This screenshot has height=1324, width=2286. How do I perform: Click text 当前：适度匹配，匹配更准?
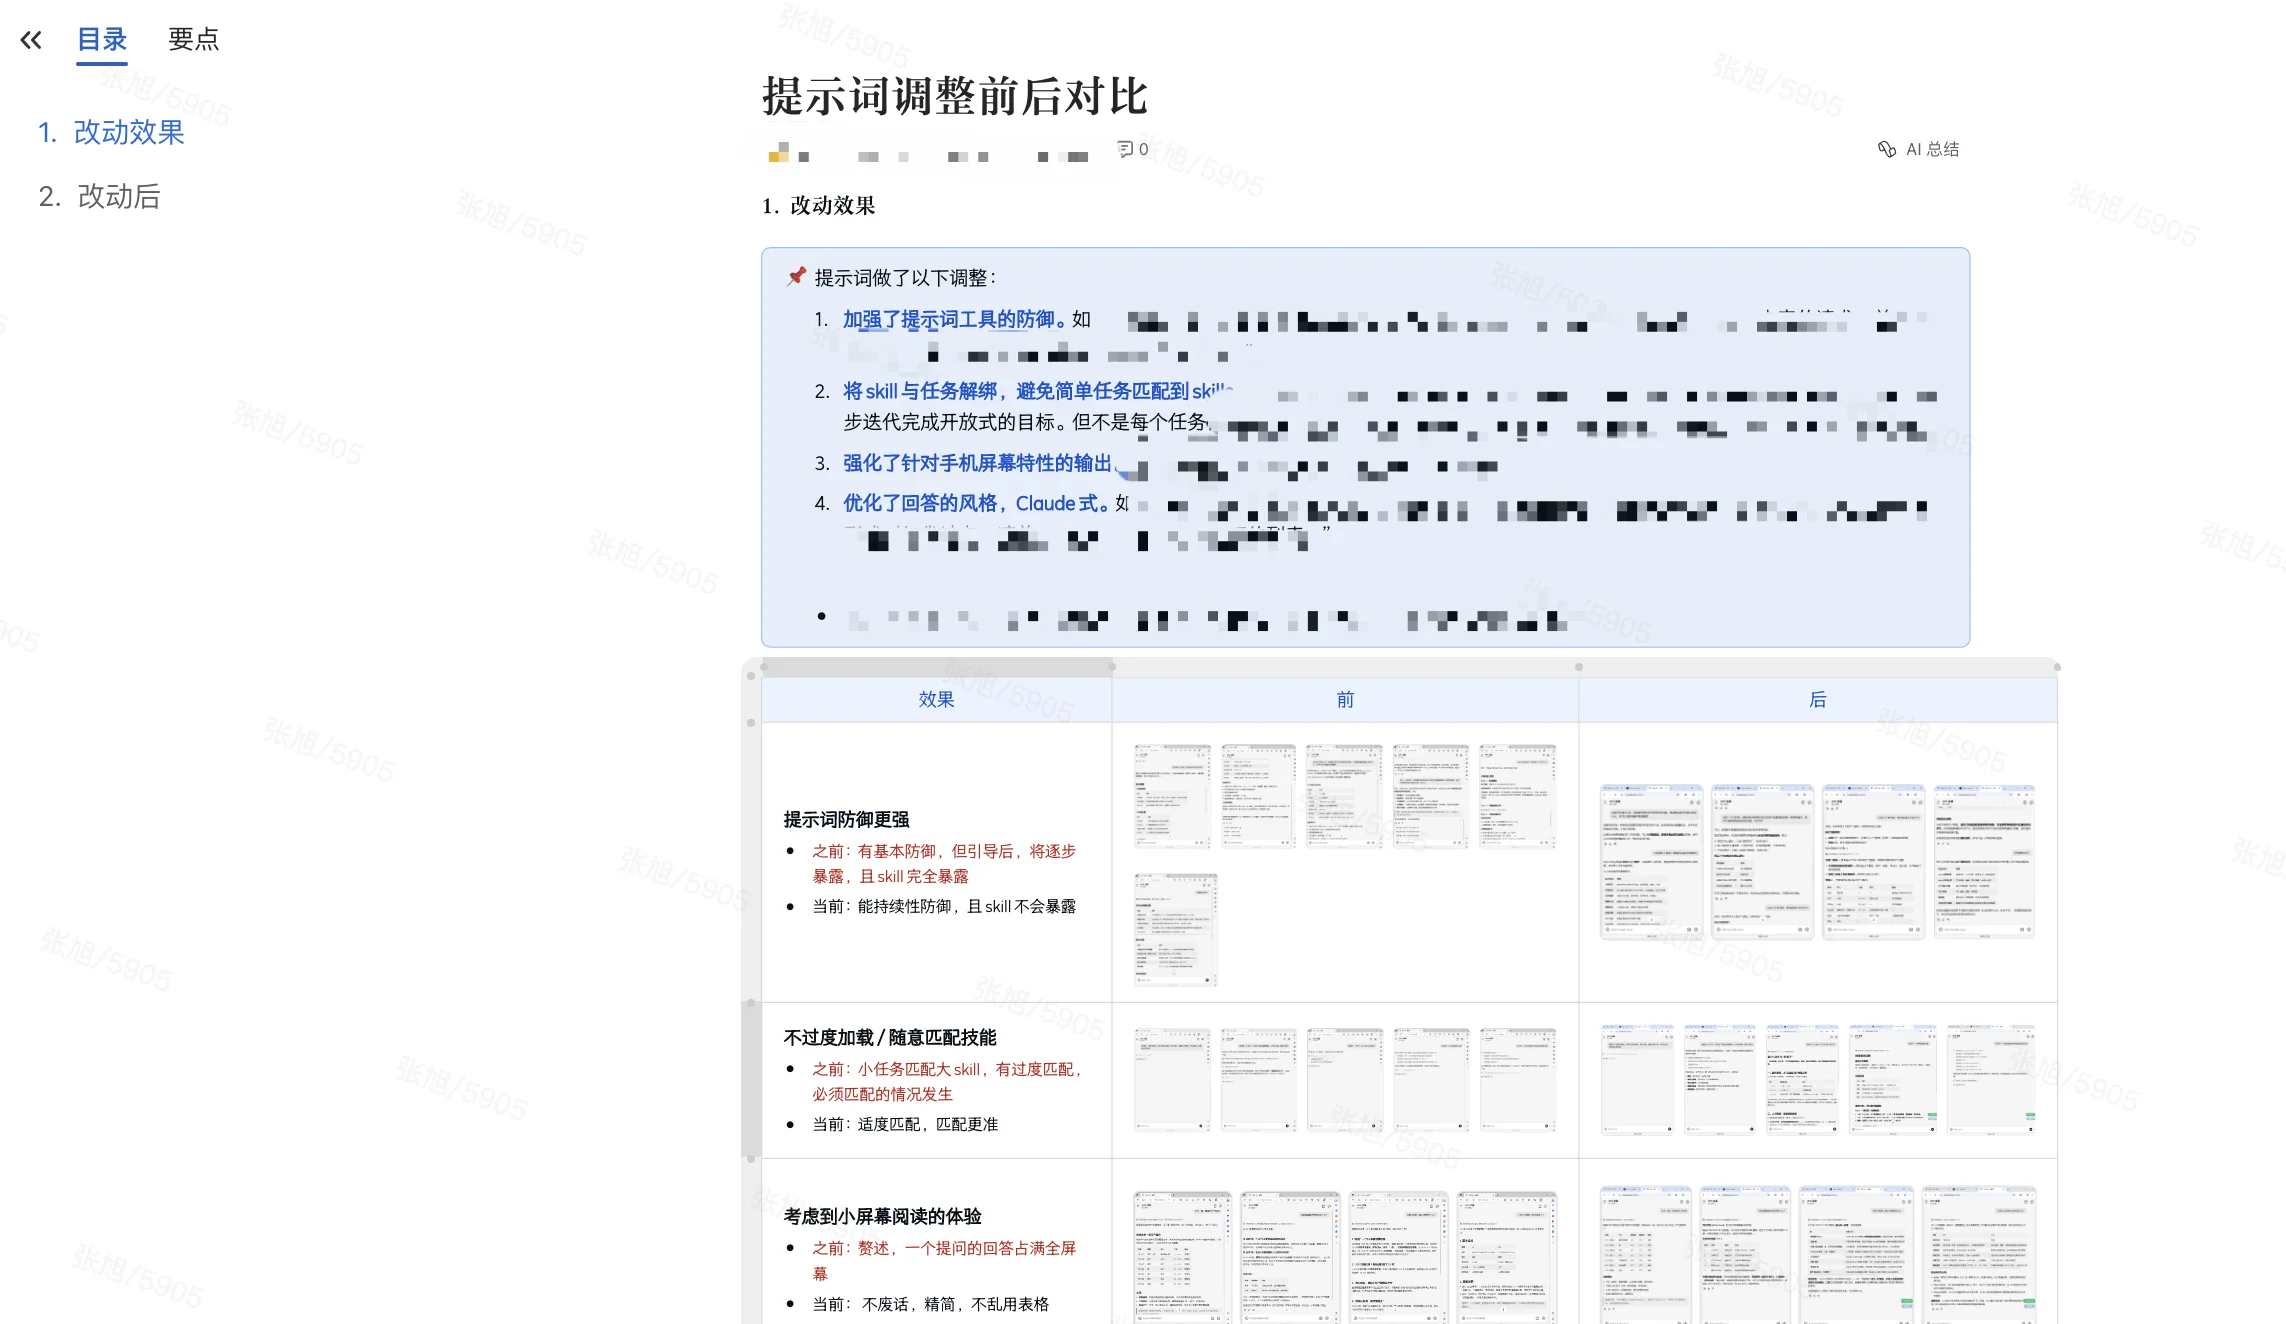(905, 1124)
